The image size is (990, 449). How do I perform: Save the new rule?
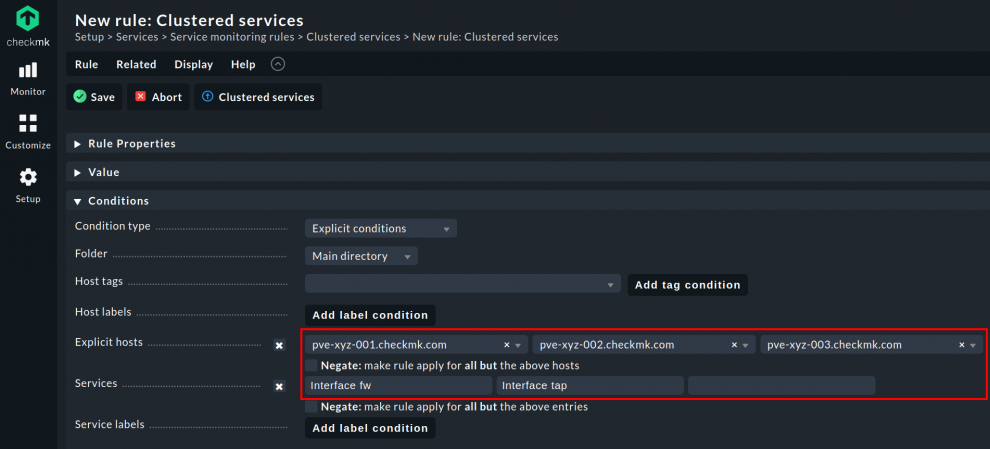94,97
